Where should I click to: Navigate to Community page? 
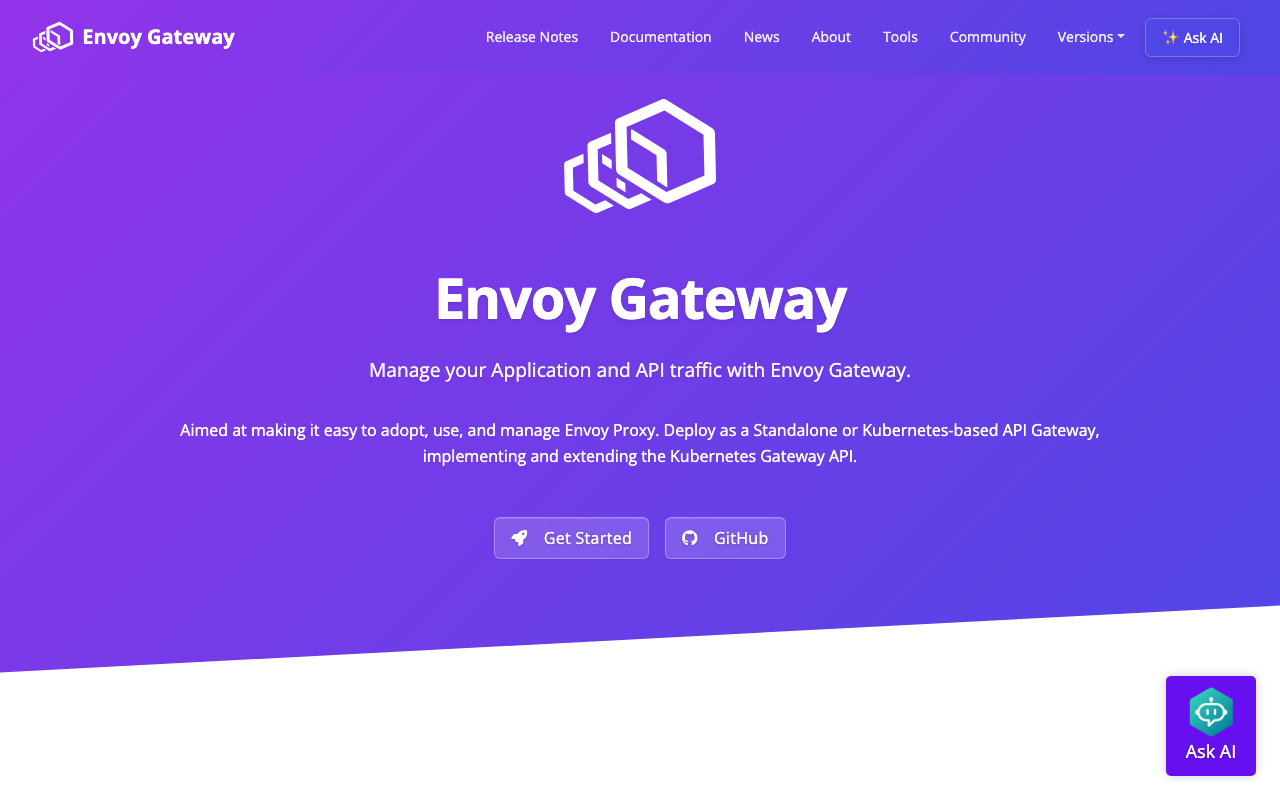(988, 37)
